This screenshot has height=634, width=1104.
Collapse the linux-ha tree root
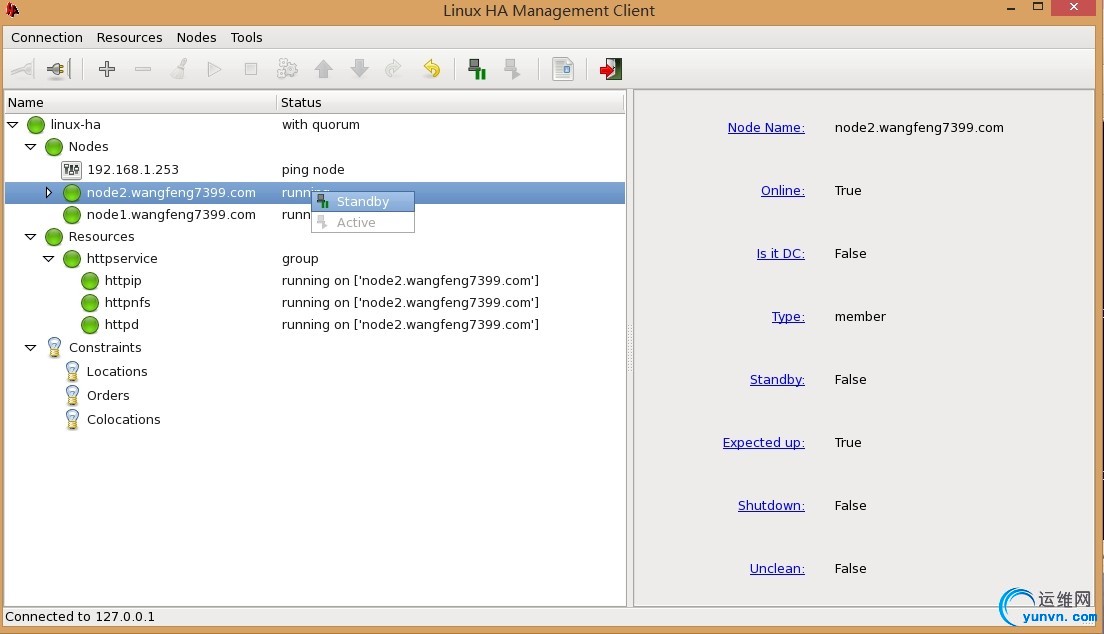13,125
